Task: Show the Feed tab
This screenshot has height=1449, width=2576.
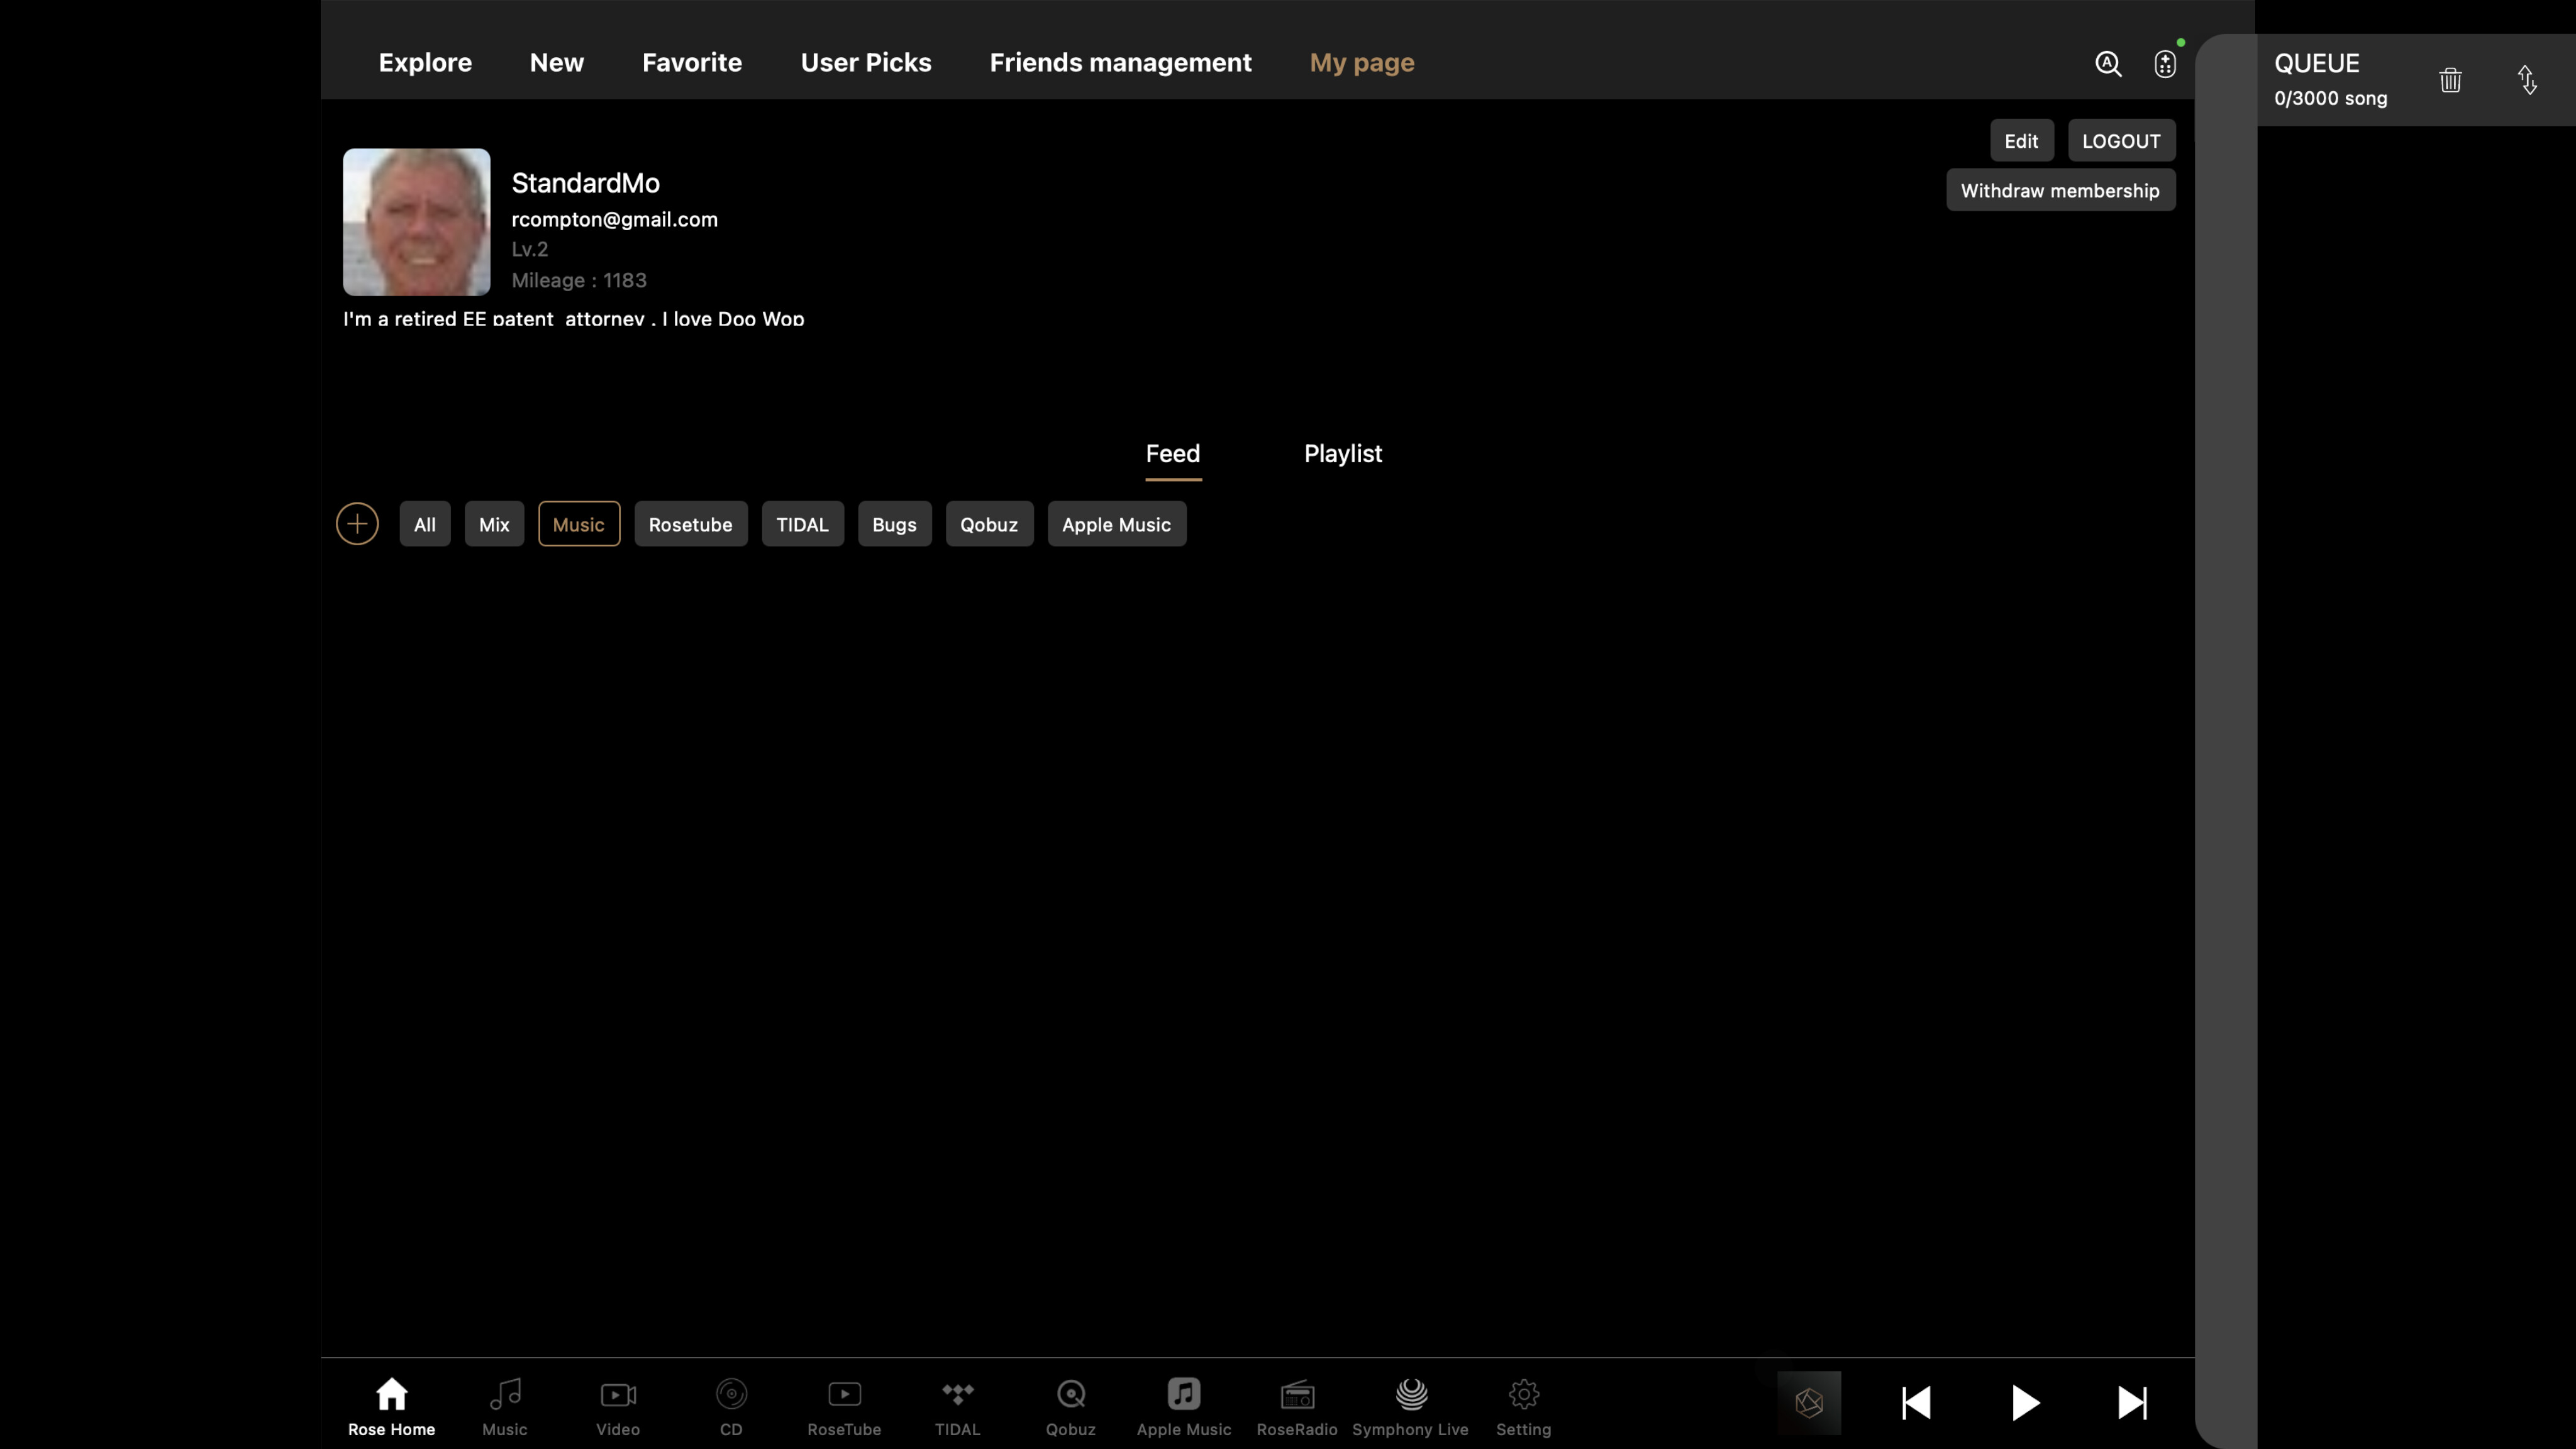Action: coord(1173,454)
